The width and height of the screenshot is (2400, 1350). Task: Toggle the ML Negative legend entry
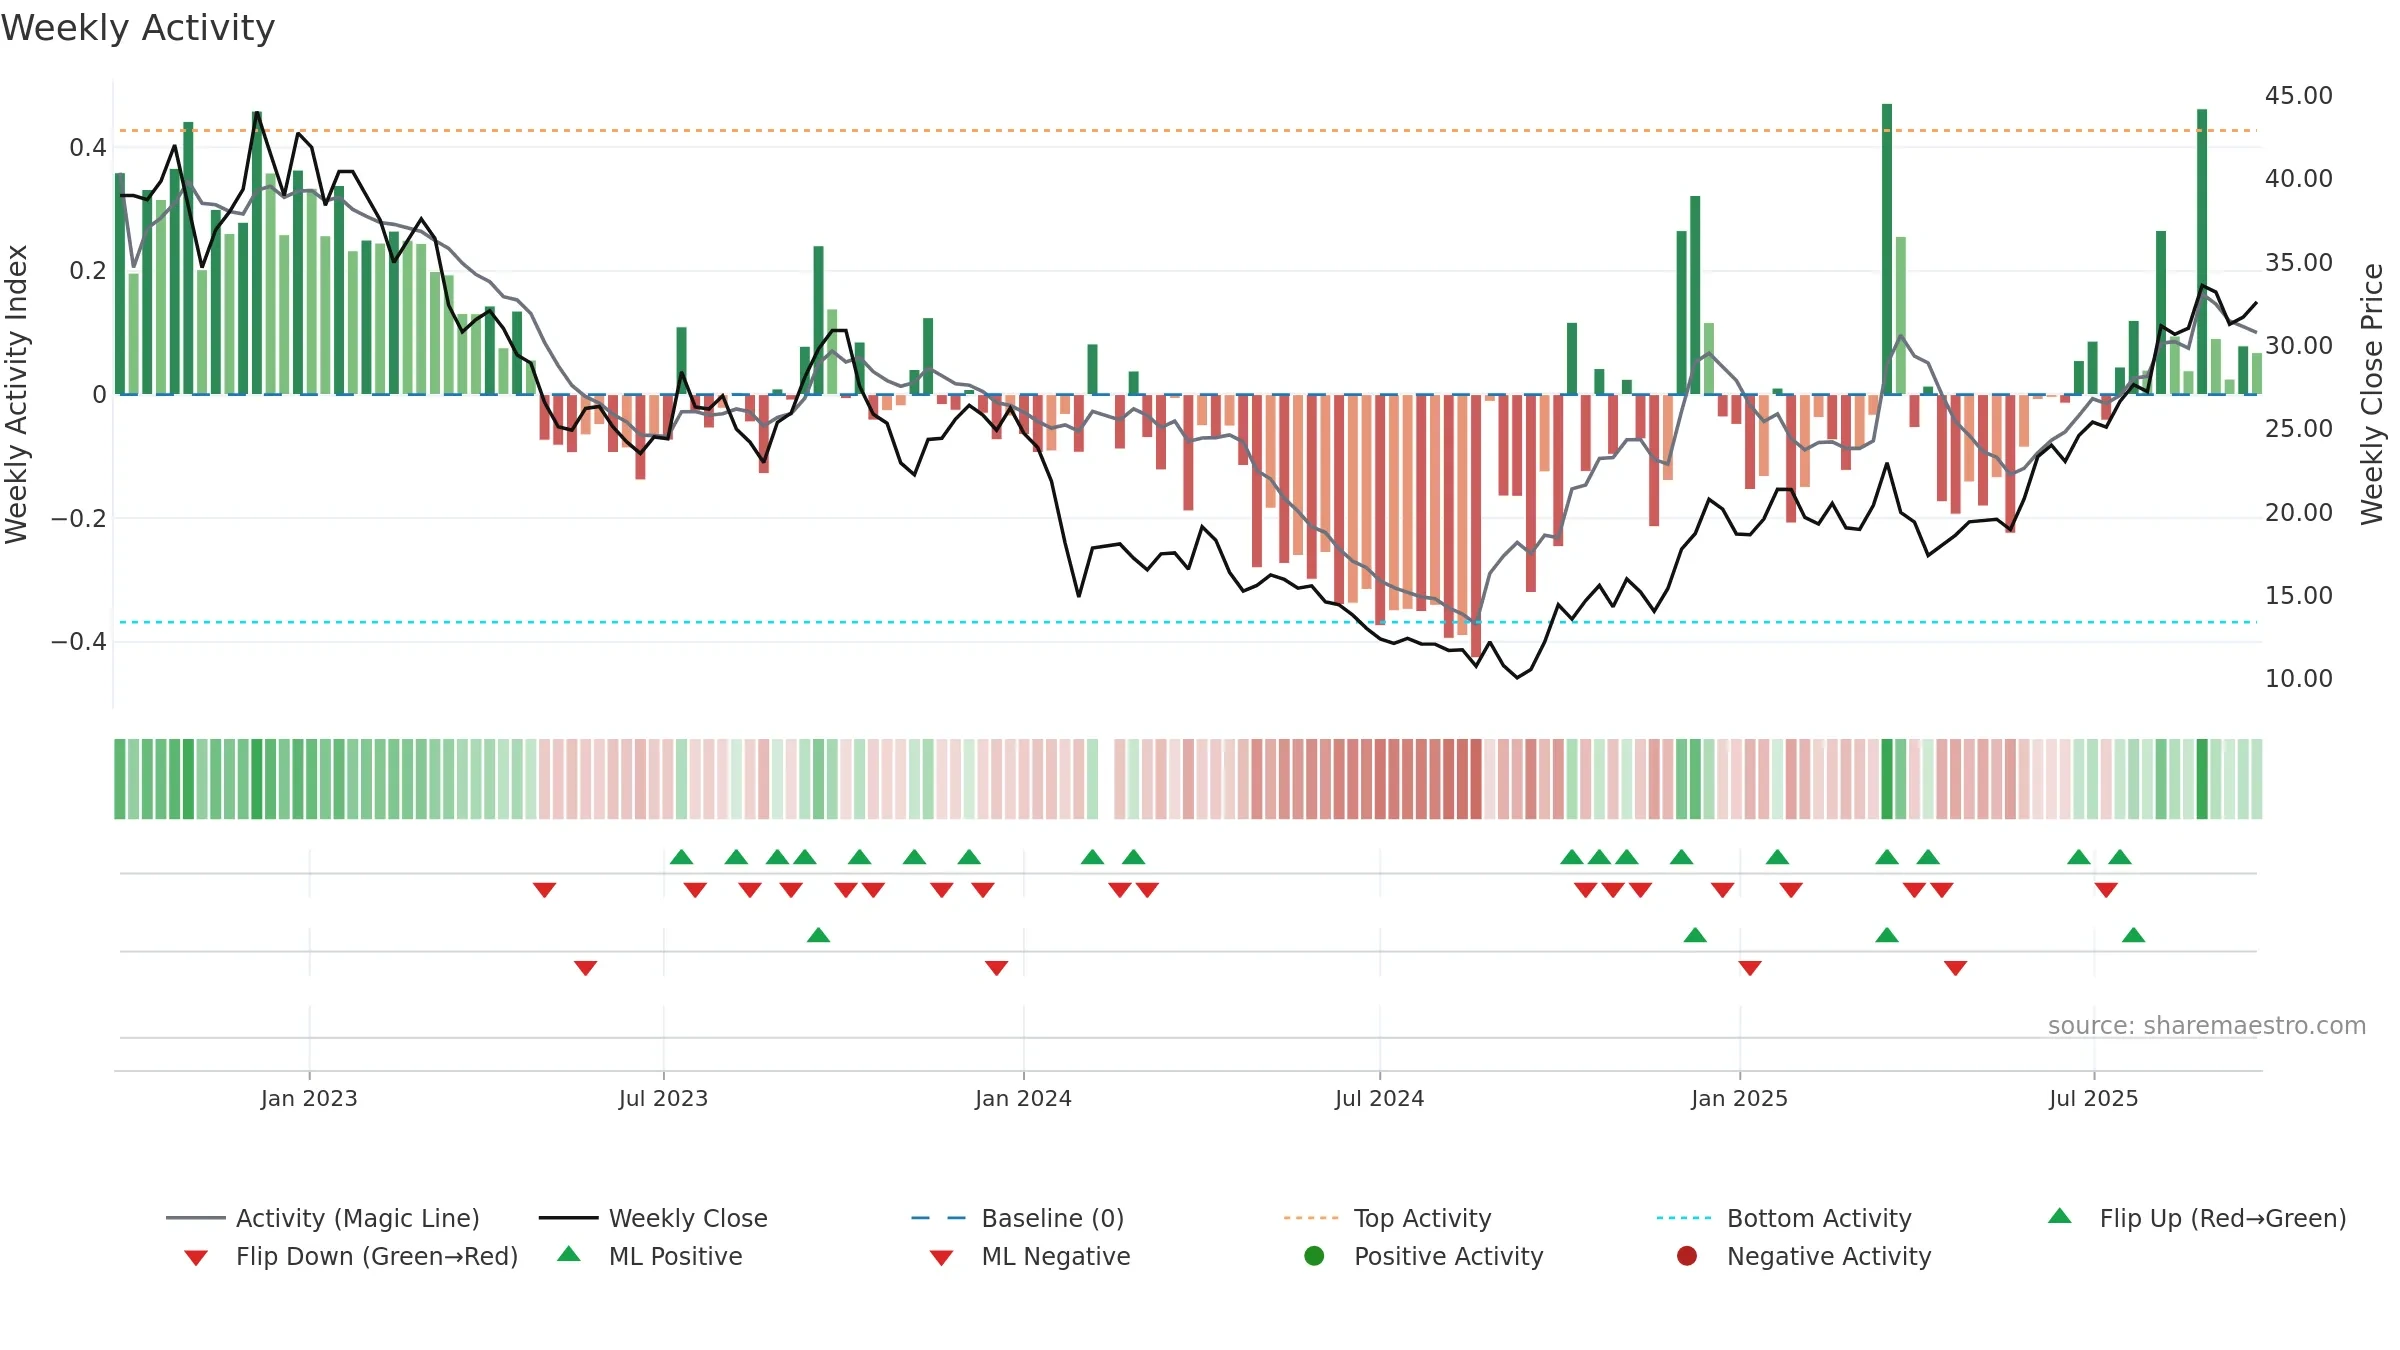(1030, 1256)
